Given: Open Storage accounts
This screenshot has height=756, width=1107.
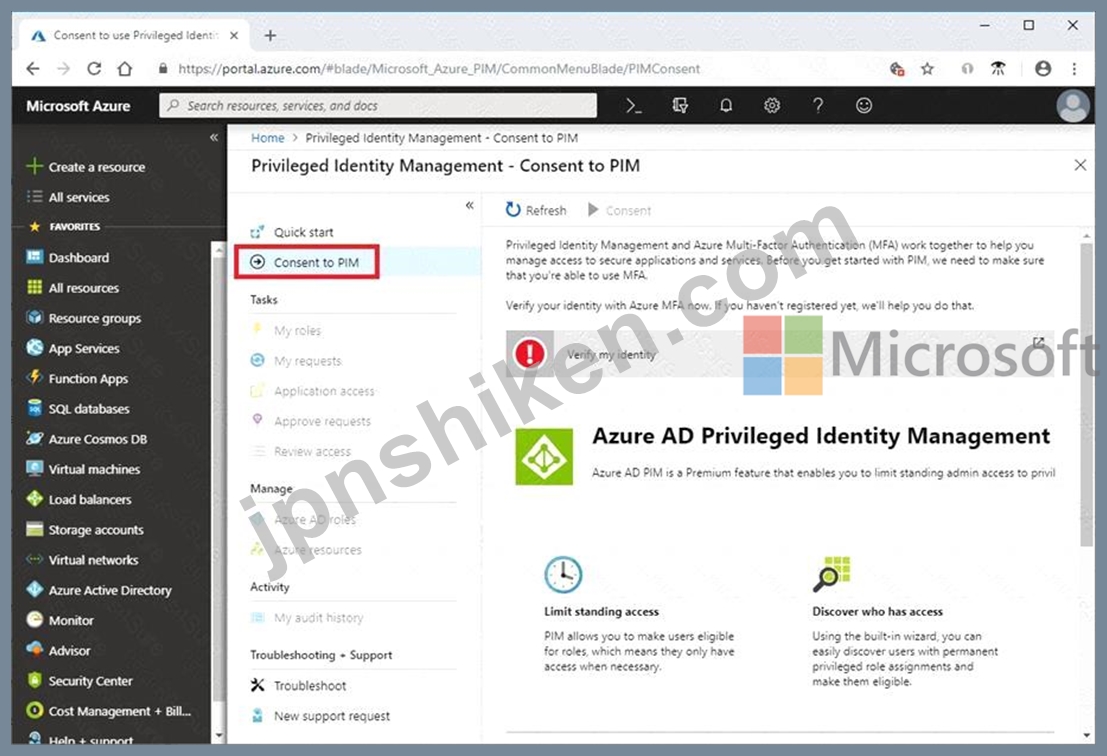Looking at the screenshot, I should coord(85,529).
